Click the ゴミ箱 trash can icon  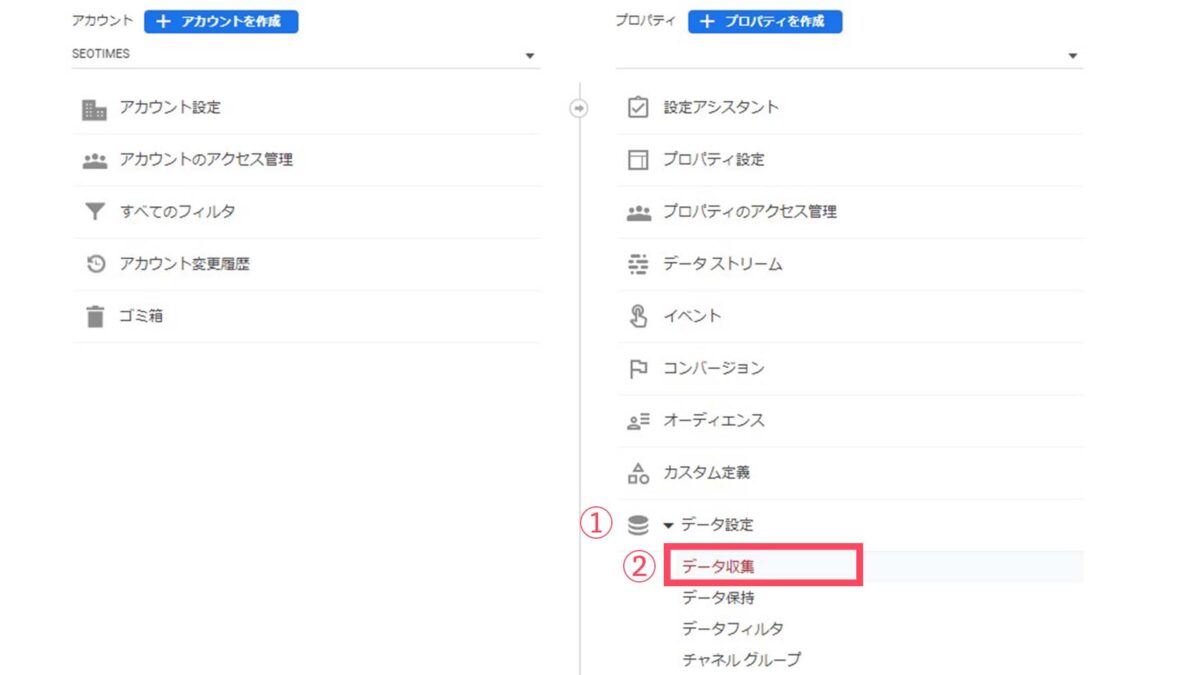pyautogui.click(x=94, y=317)
